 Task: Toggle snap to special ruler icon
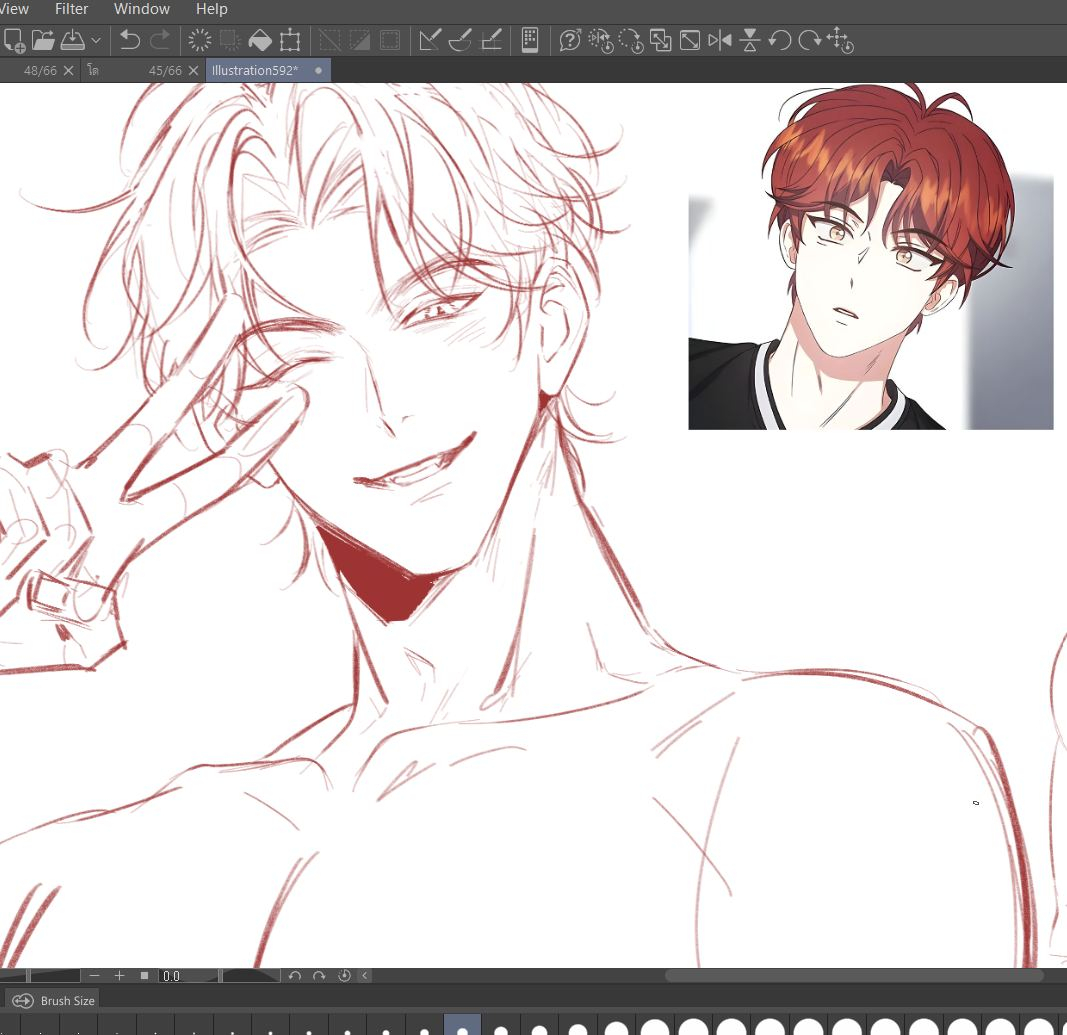[x=460, y=41]
